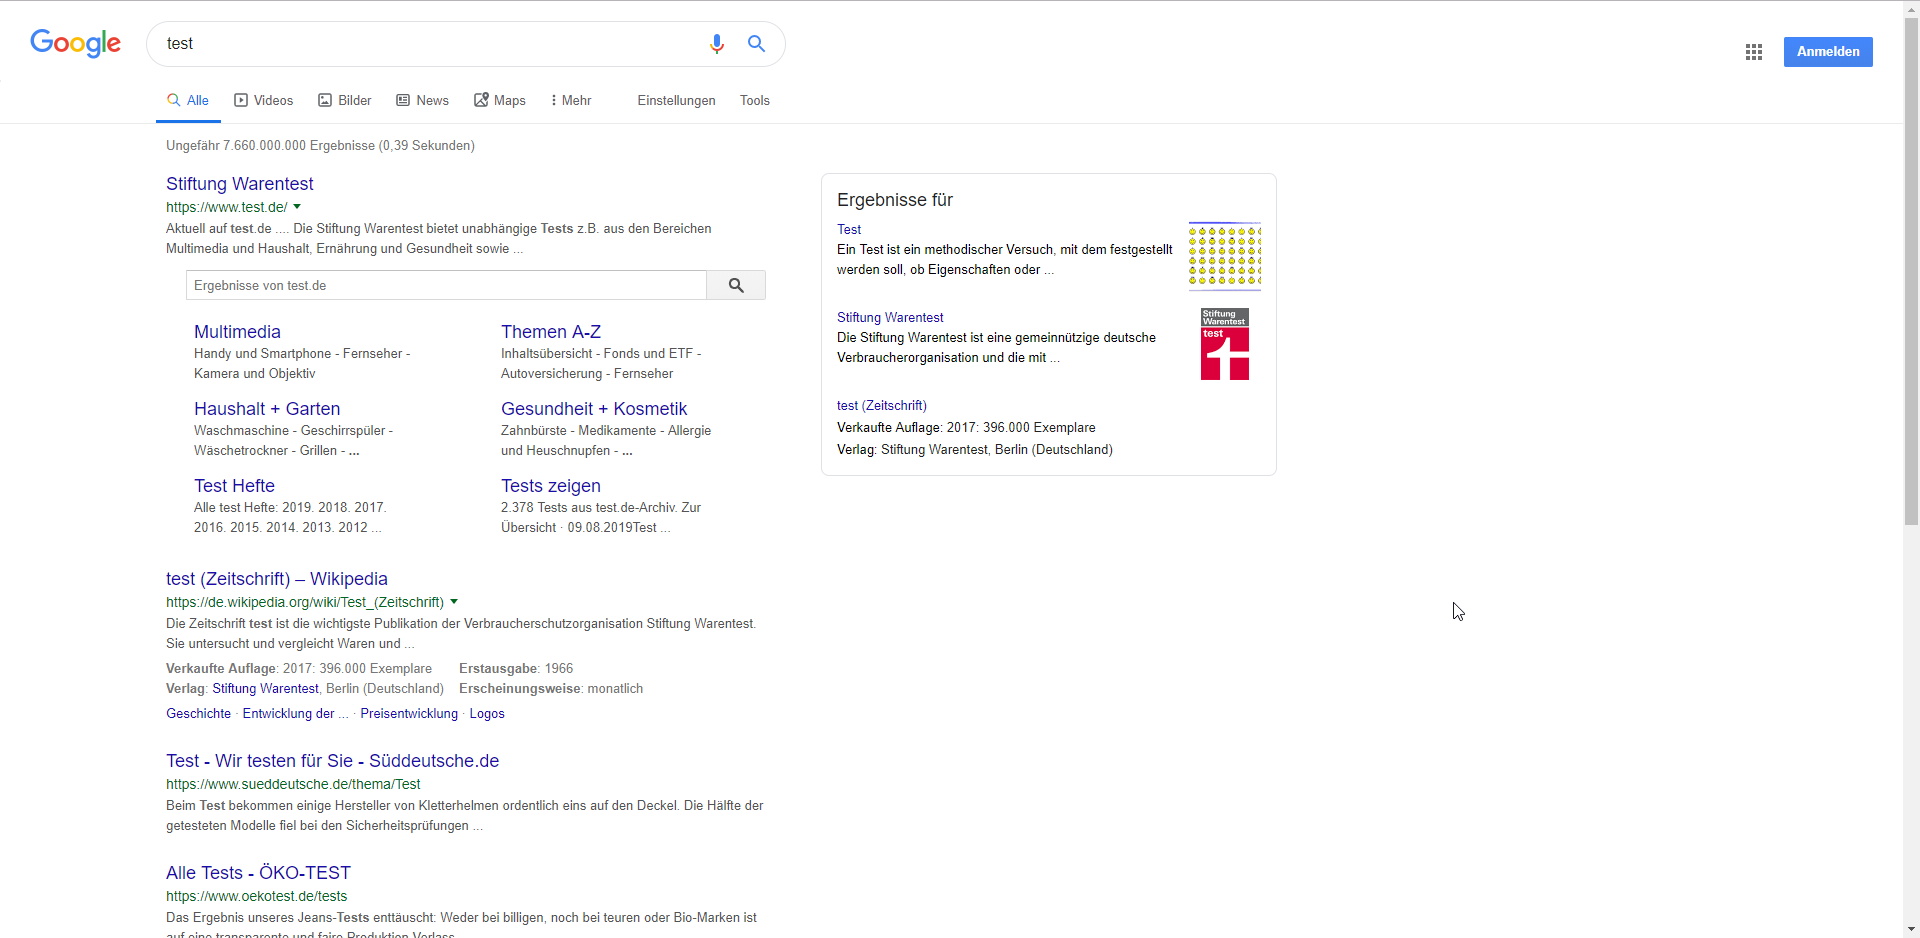This screenshot has height=938, width=1920.
Task: Jump to Entwicklung der section link
Action: point(295,714)
